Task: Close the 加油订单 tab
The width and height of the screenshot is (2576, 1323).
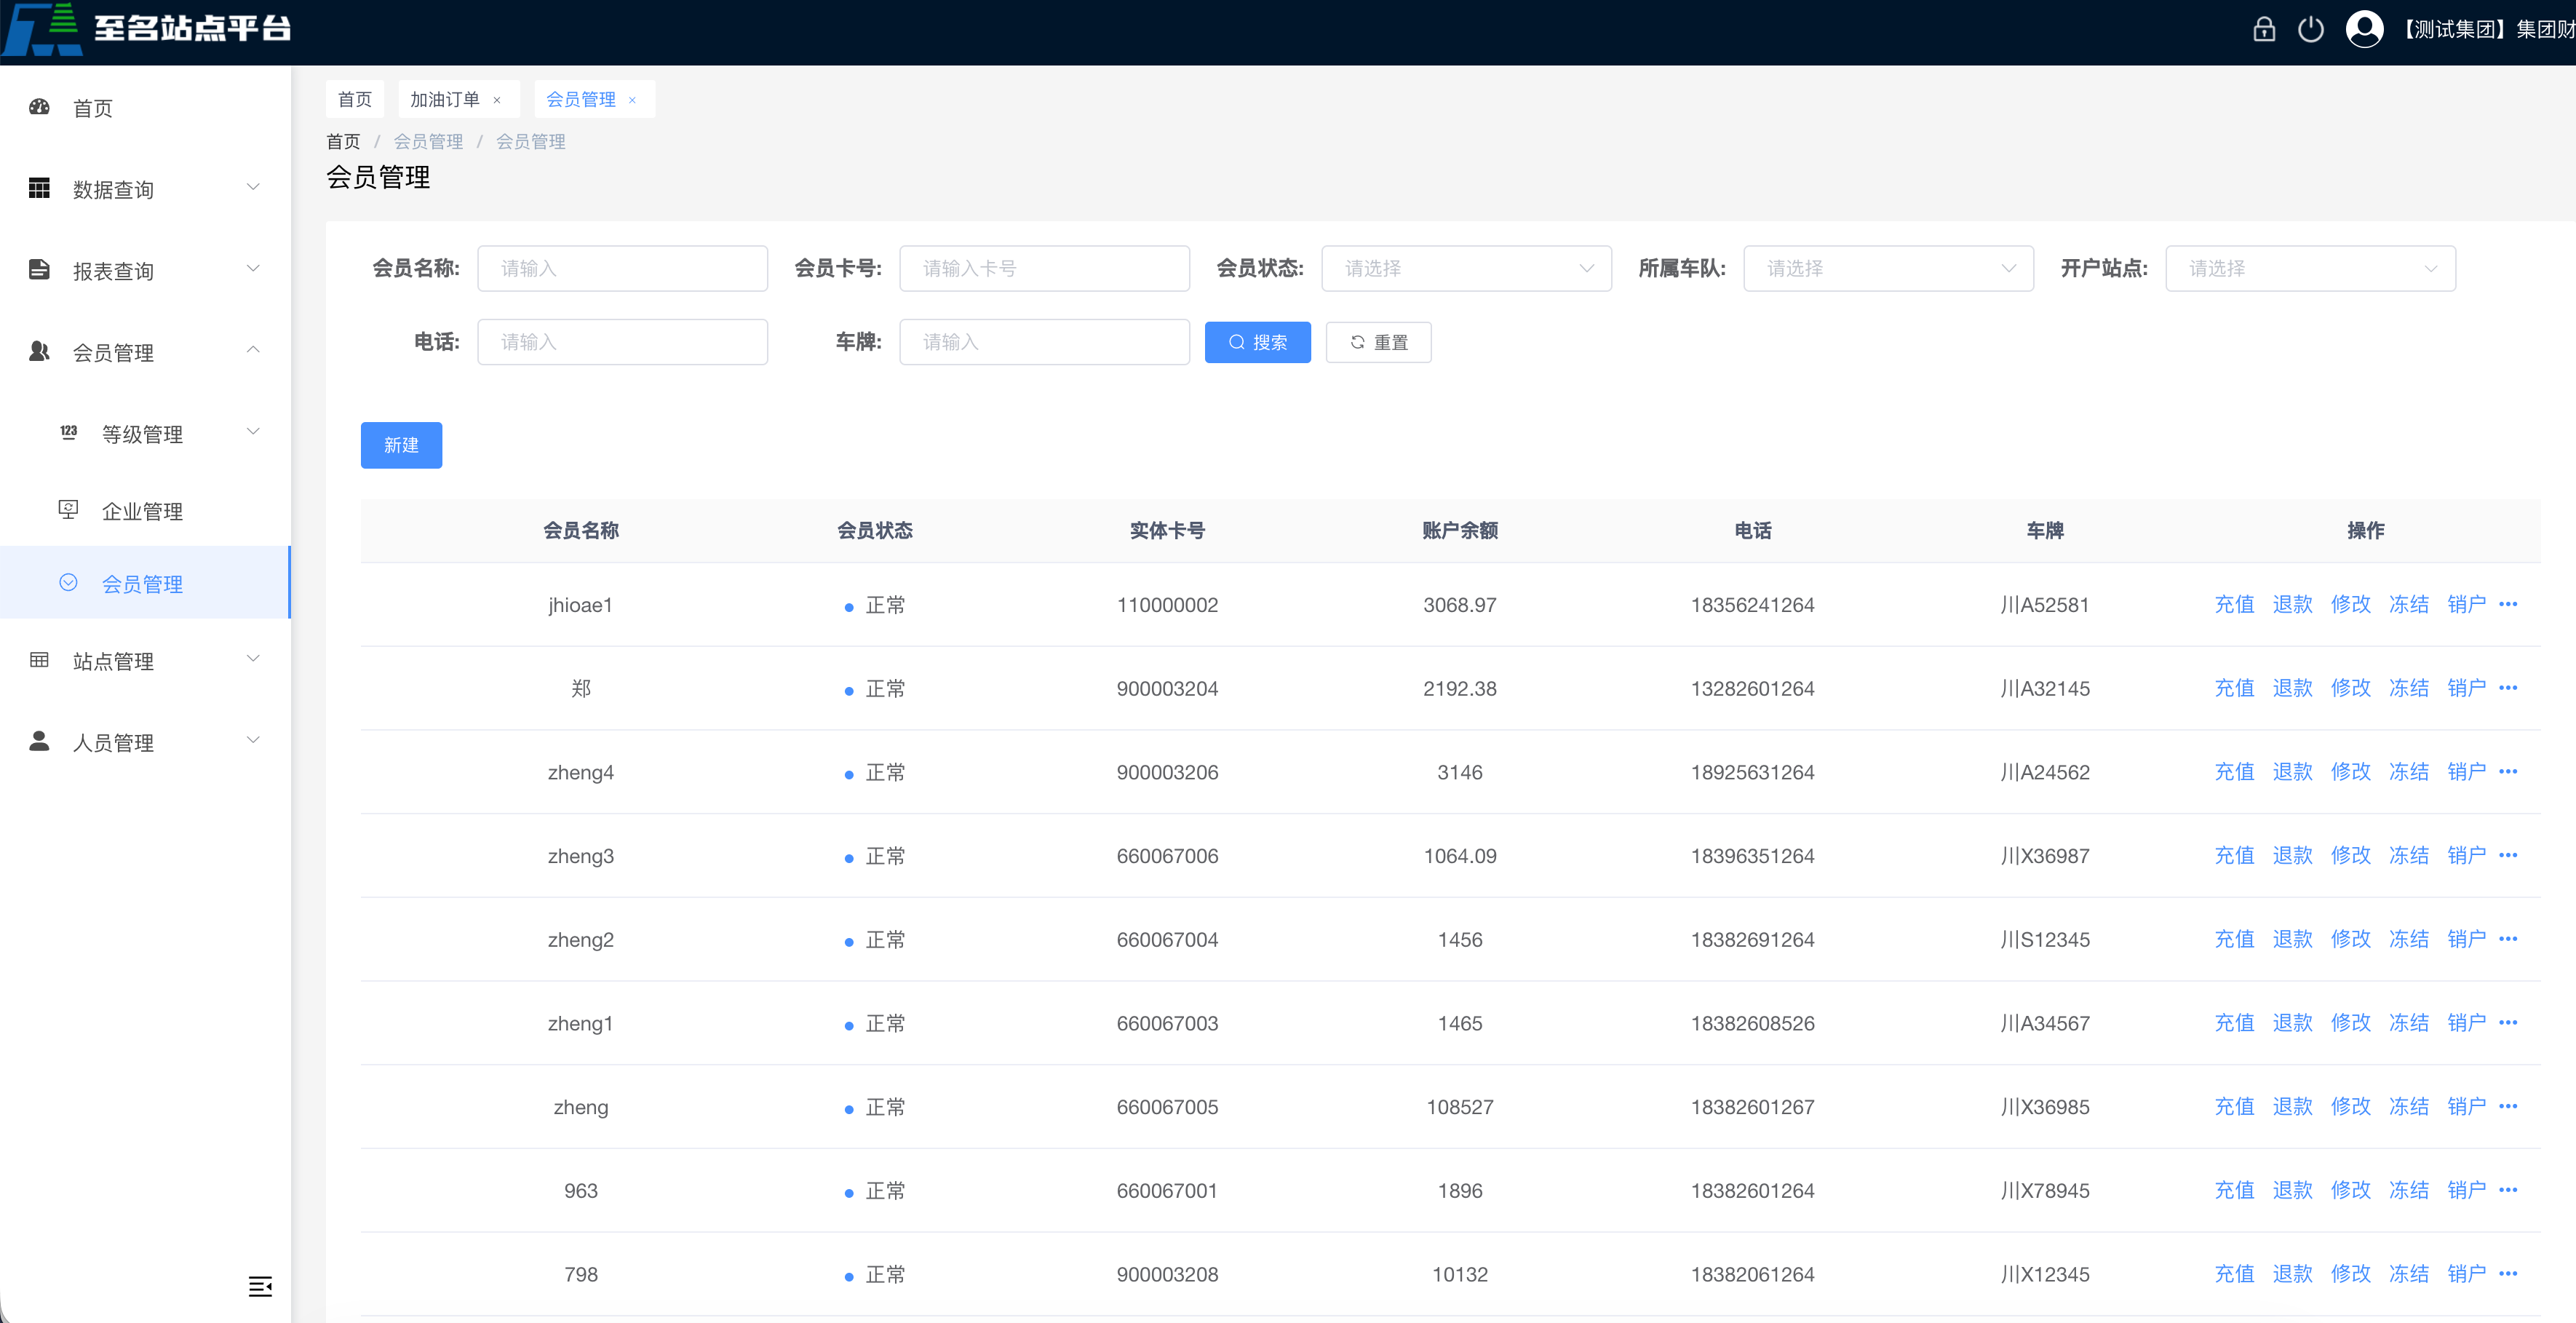Action: click(x=497, y=100)
